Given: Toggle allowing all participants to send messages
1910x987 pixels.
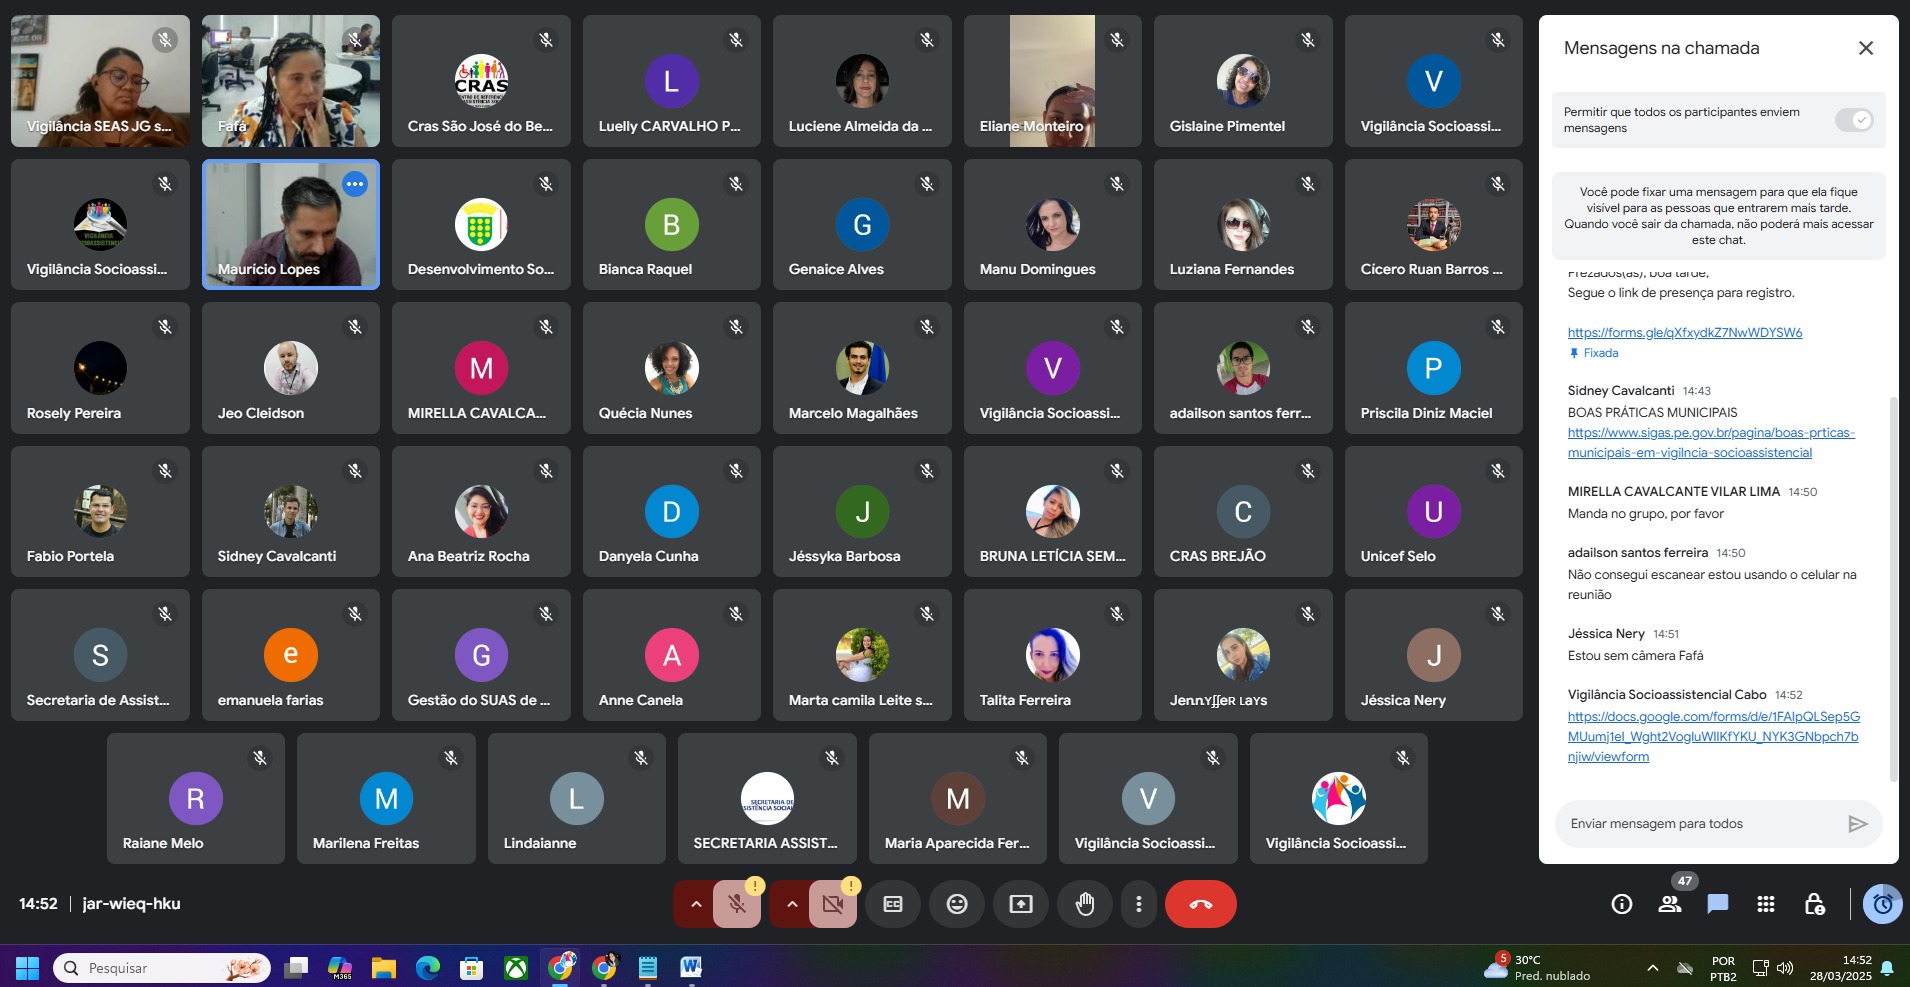Looking at the screenshot, I should [x=1853, y=120].
